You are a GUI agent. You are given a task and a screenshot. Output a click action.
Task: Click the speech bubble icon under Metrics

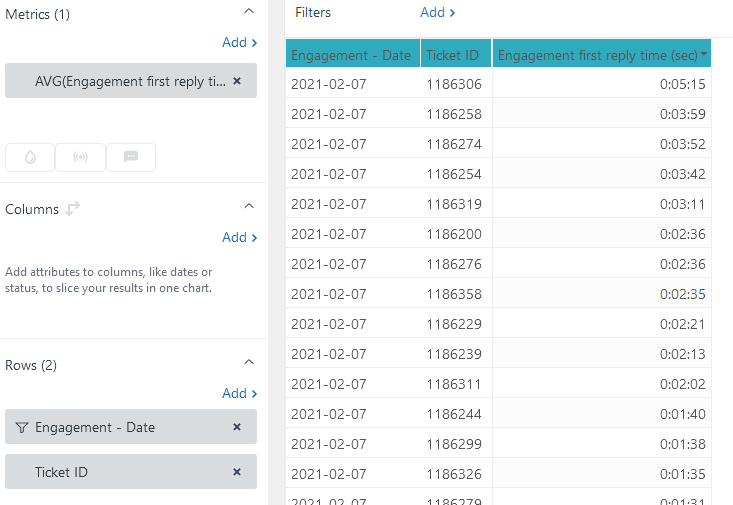coord(131,157)
